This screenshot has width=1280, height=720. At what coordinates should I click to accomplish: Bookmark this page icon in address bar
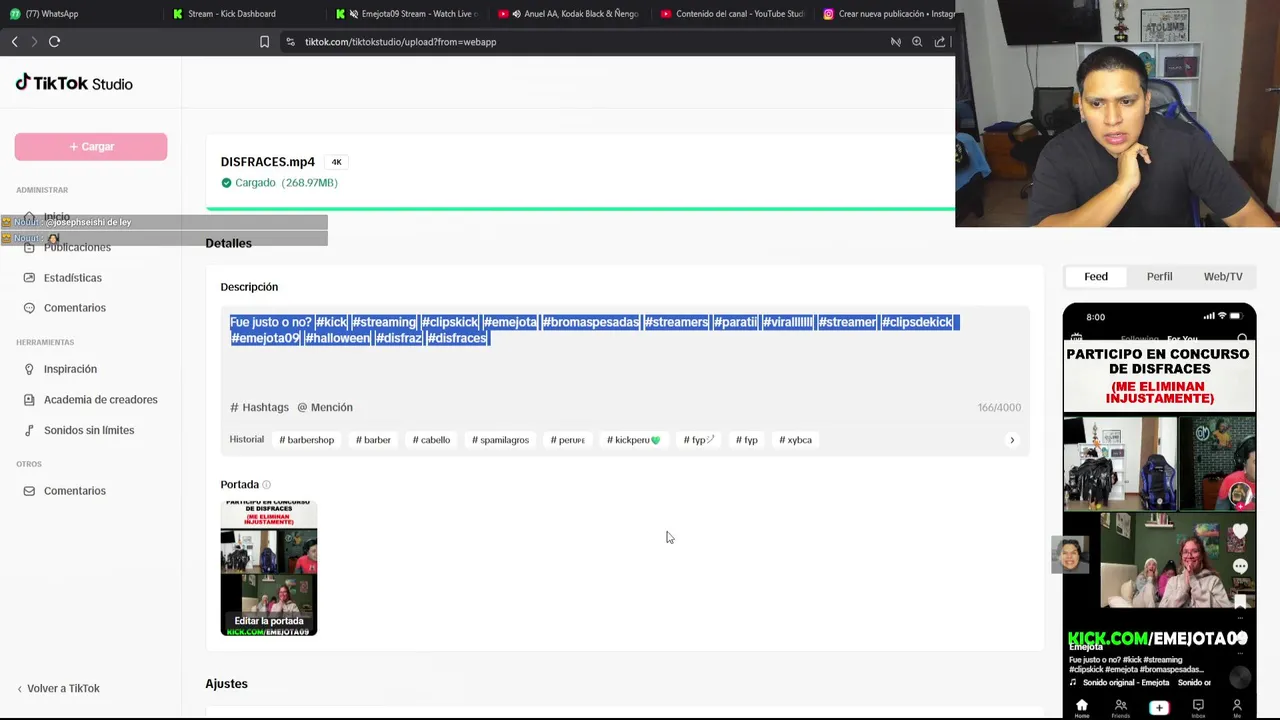point(264,42)
